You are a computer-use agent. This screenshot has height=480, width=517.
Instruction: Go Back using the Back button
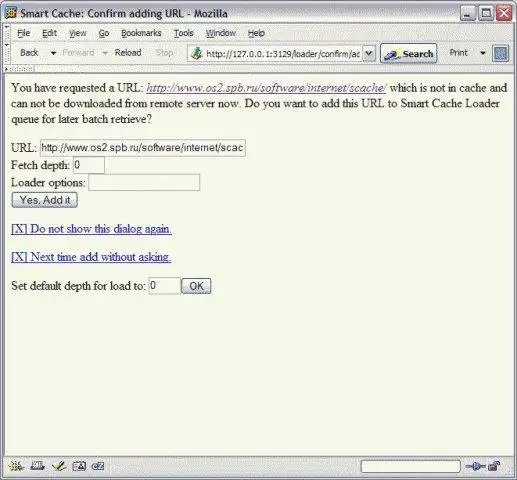tap(29, 53)
